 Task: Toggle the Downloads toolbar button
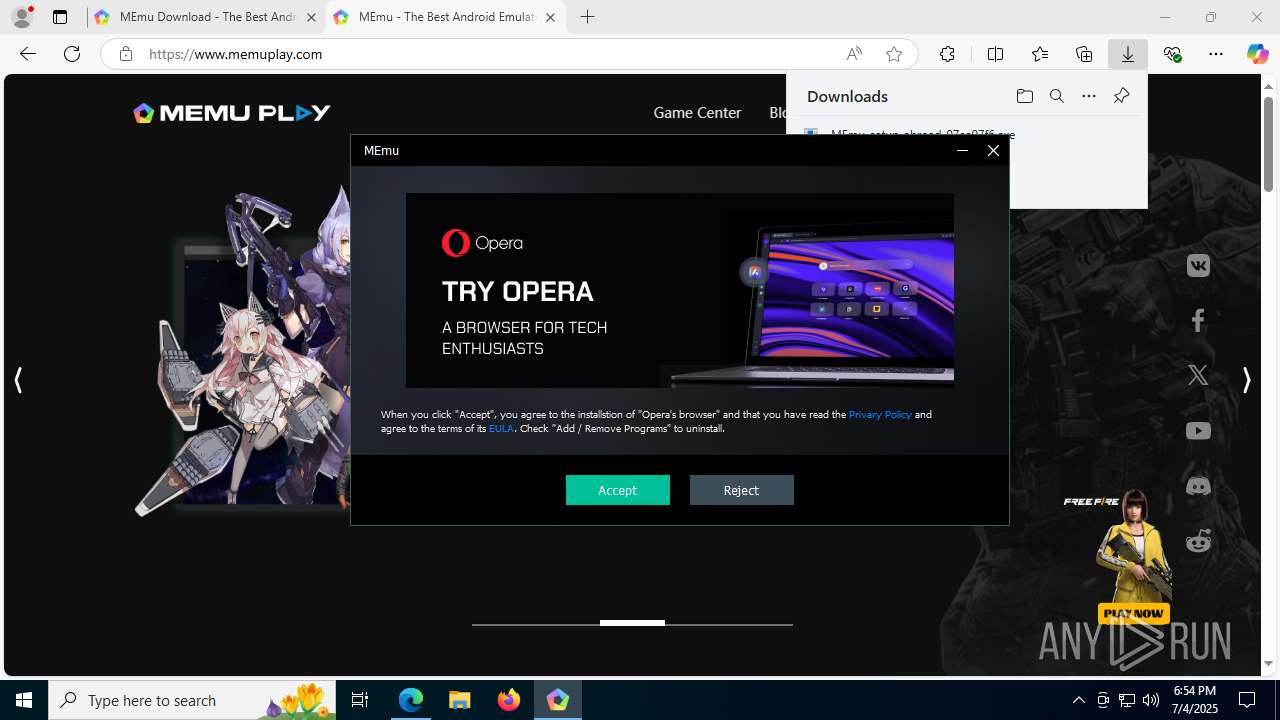click(x=1128, y=54)
